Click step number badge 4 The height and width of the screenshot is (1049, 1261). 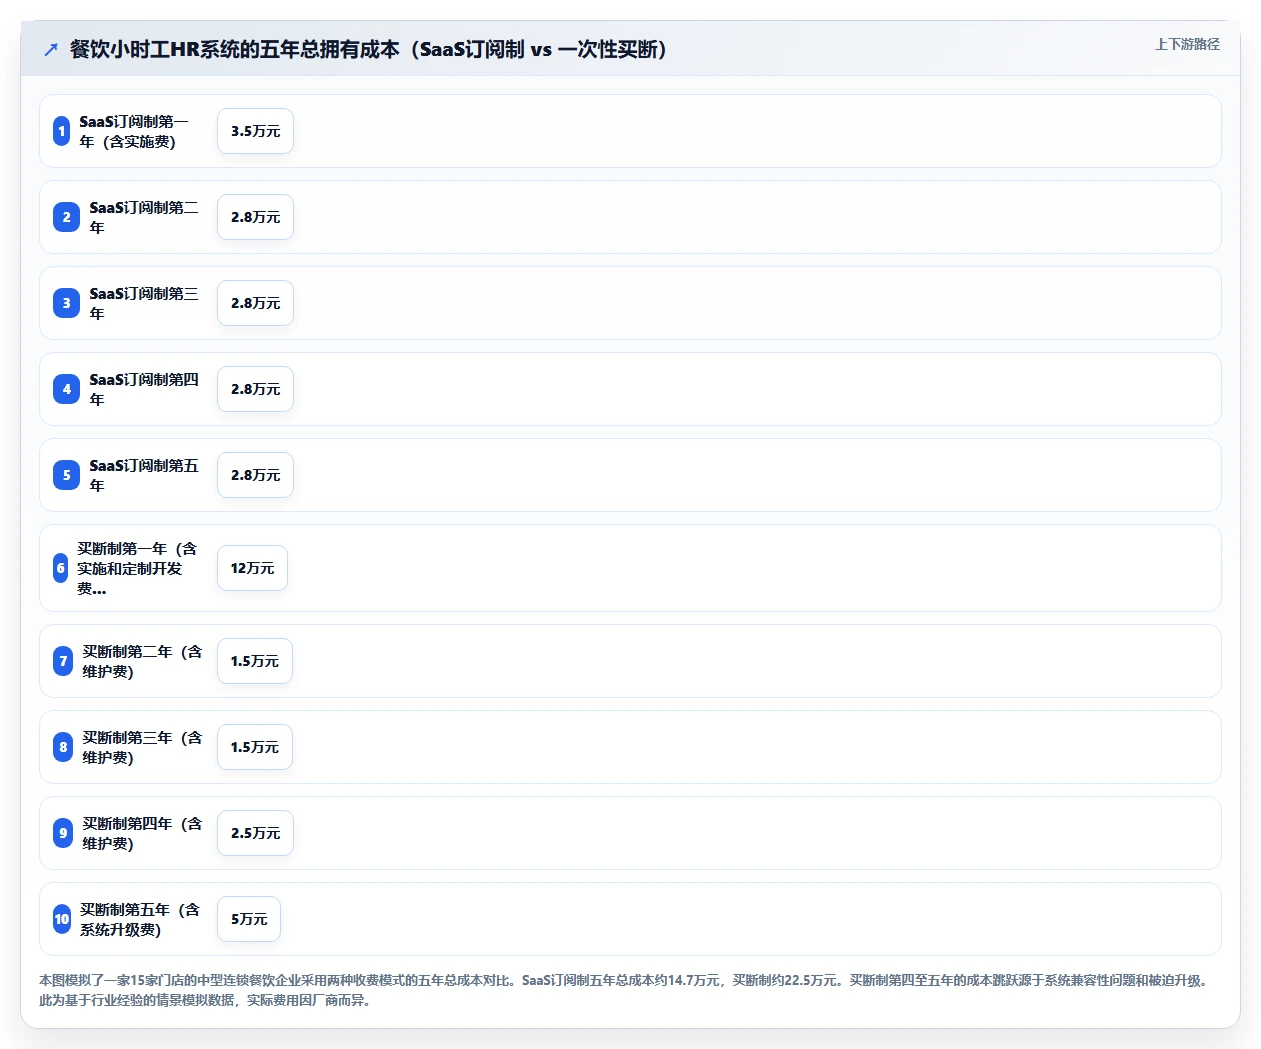(67, 389)
